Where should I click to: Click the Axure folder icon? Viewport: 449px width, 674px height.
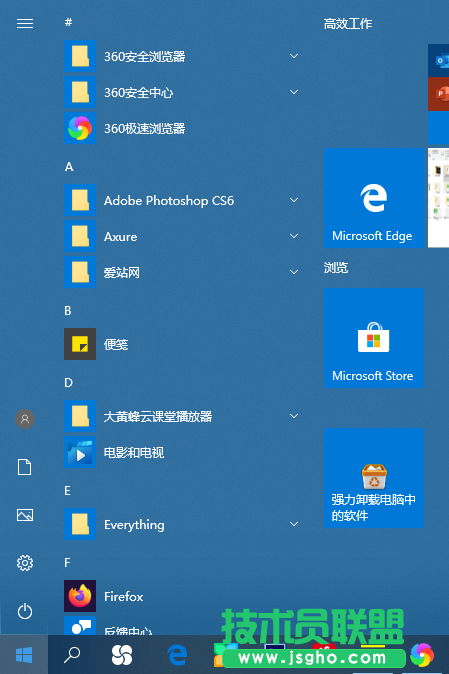click(80, 236)
